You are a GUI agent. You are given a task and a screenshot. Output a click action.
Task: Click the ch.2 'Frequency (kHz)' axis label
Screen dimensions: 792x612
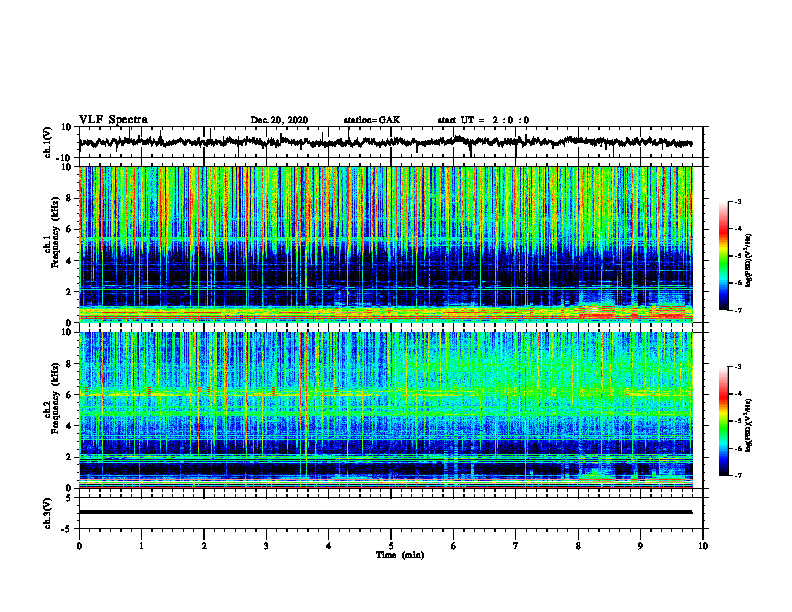[55, 398]
